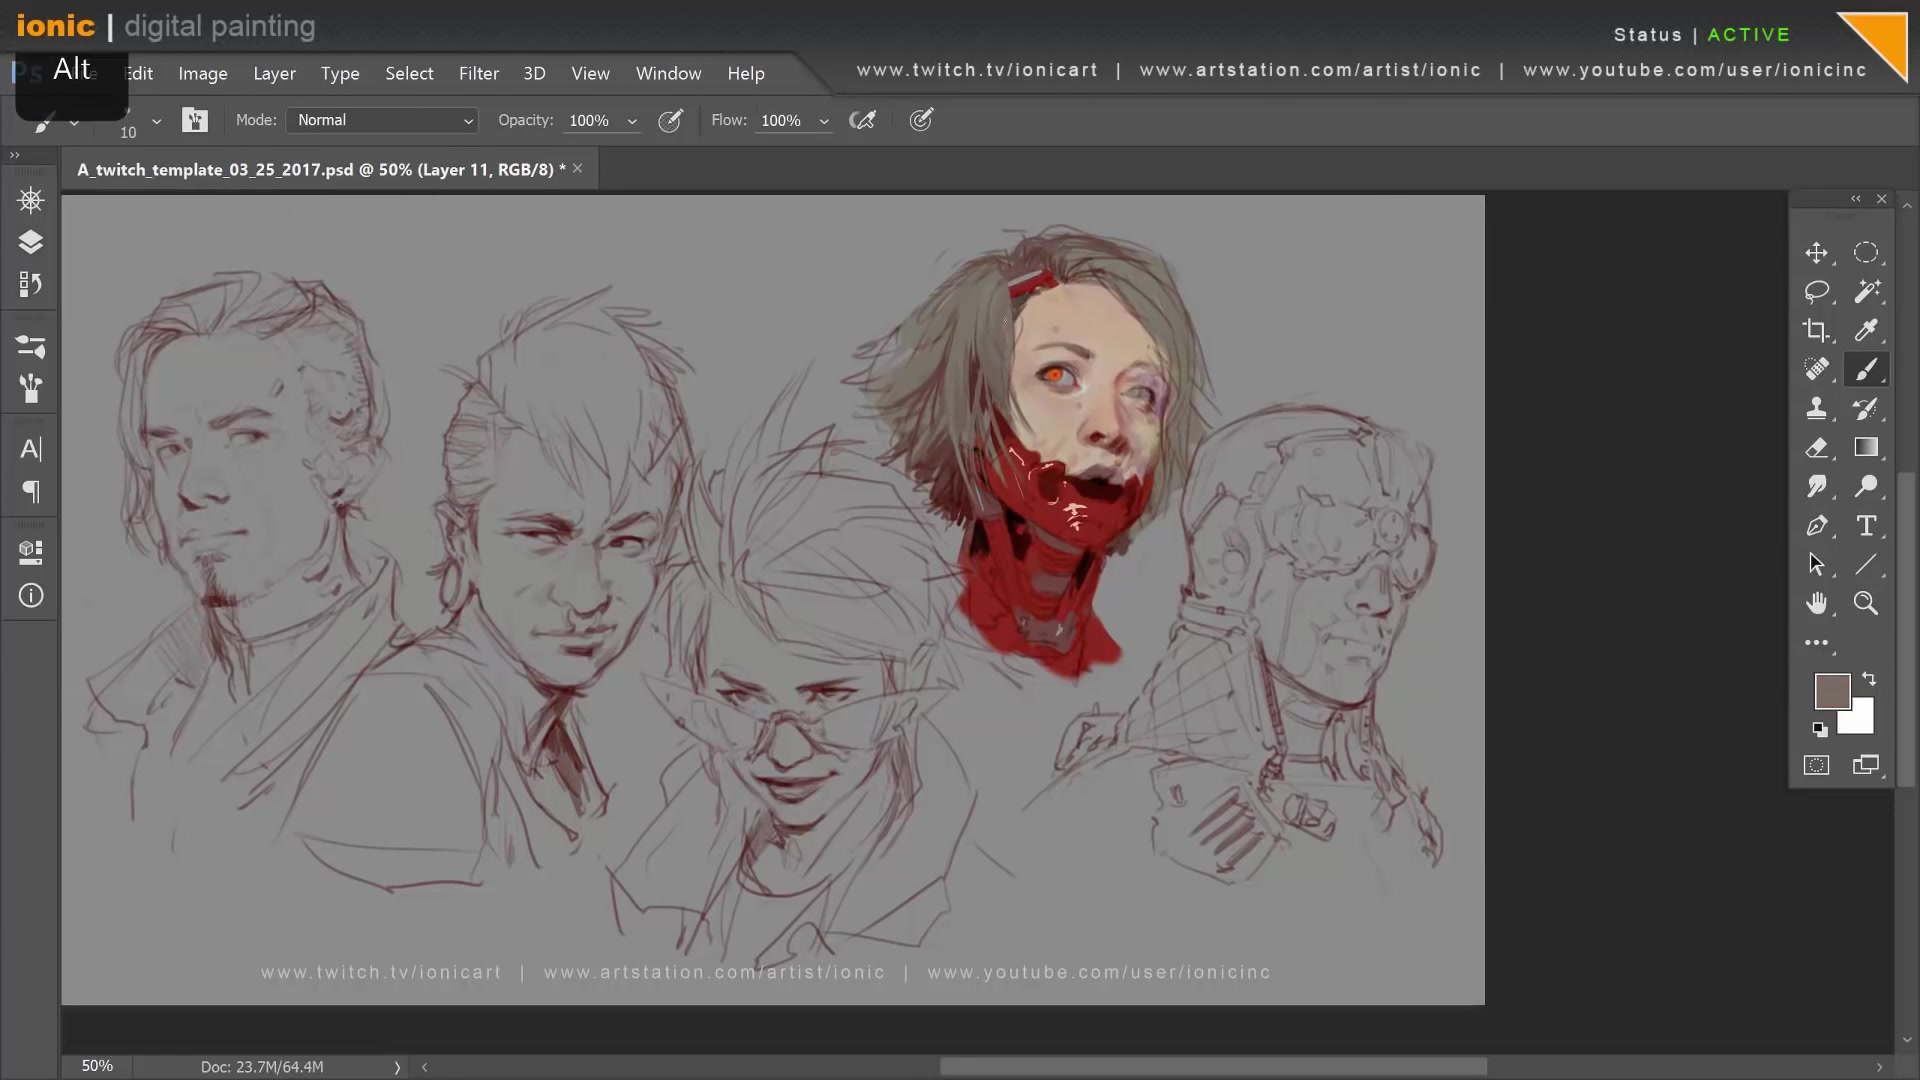Select the Line tool
Image resolution: width=1920 pixels, height=1080 pixels.
coord(1866,564)
